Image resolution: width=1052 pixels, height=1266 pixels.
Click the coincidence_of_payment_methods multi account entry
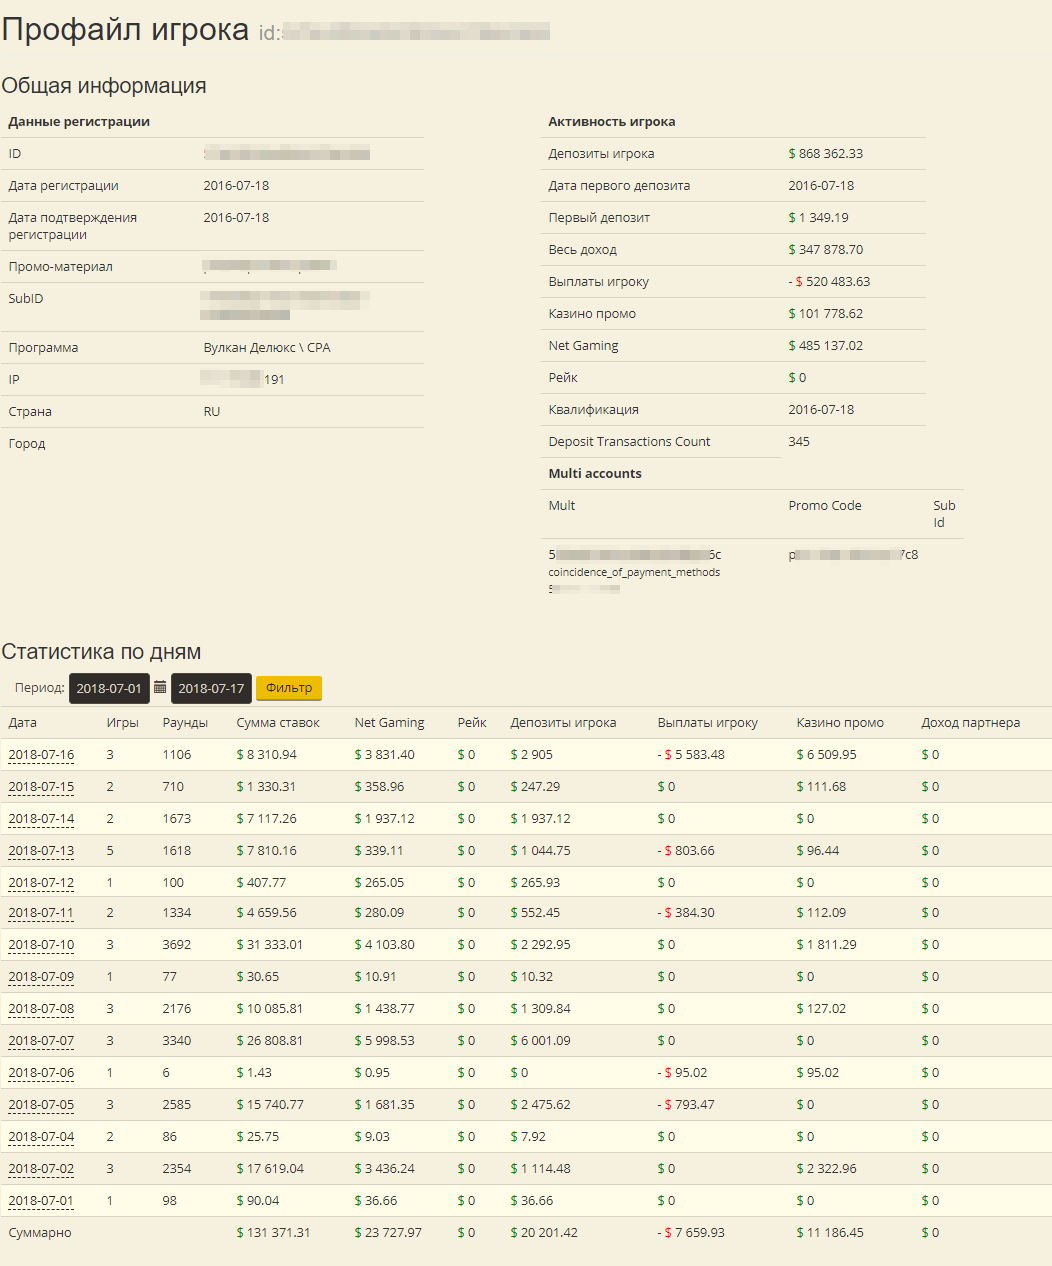pos(634,572)
